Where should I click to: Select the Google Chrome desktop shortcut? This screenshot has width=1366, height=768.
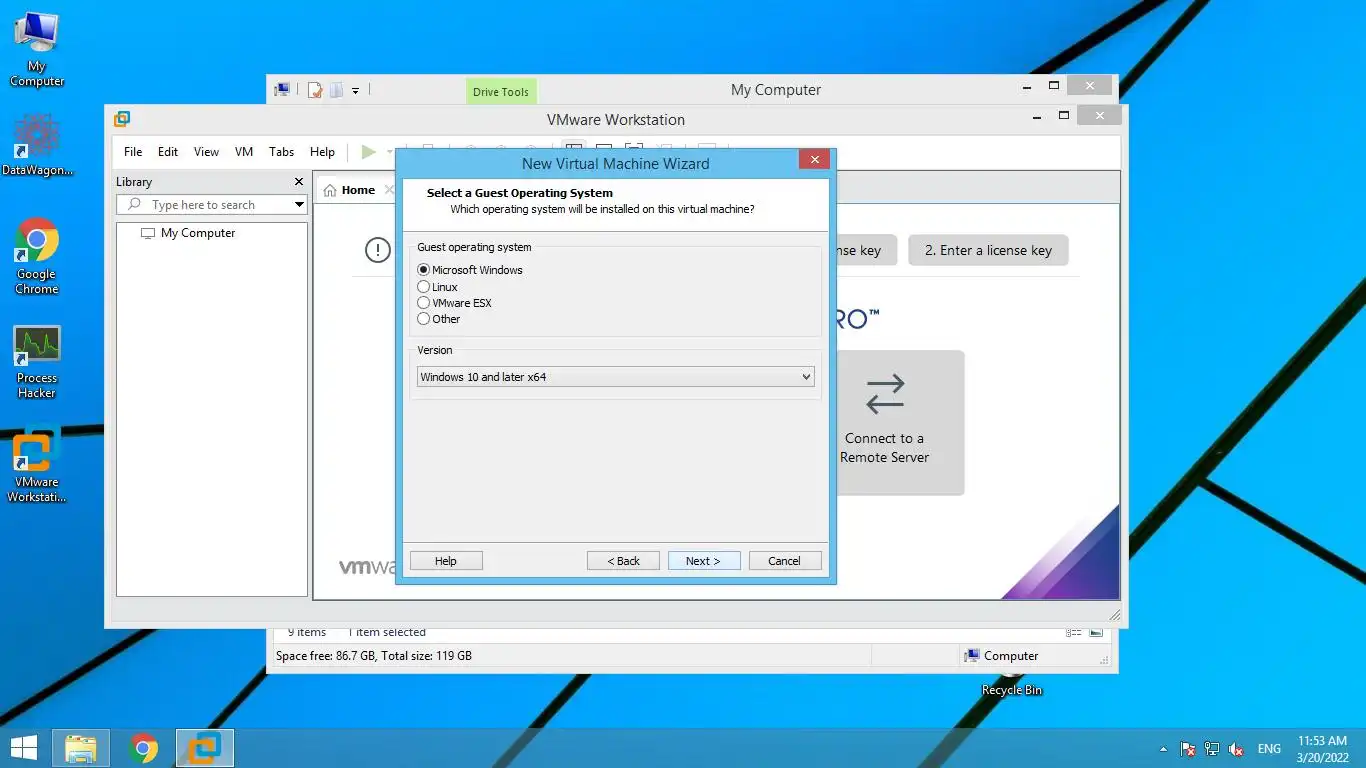coord(37,257)
